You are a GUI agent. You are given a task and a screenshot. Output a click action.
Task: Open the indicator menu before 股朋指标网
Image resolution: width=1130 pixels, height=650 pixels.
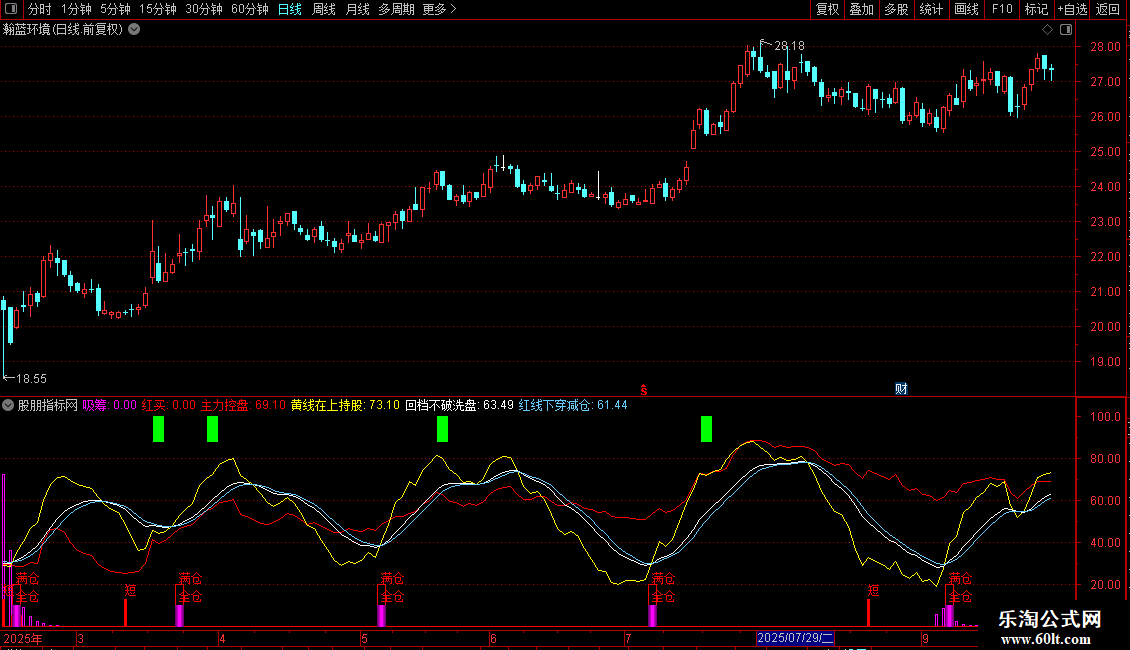8,406
